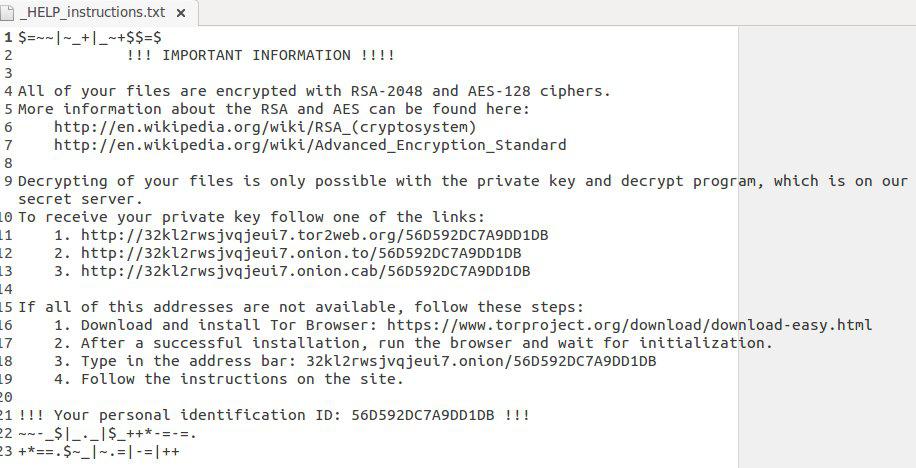The width and height of the screenshot is (916, 468).
Task: Click the first symbol line at top
Action: point(91,37)
